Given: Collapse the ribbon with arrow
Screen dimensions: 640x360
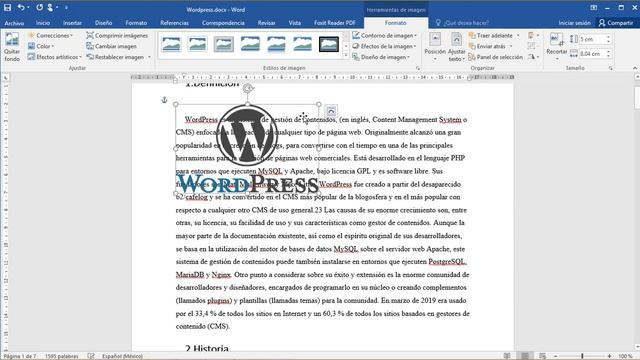Looking at the screenshot, I should [635, 68].
